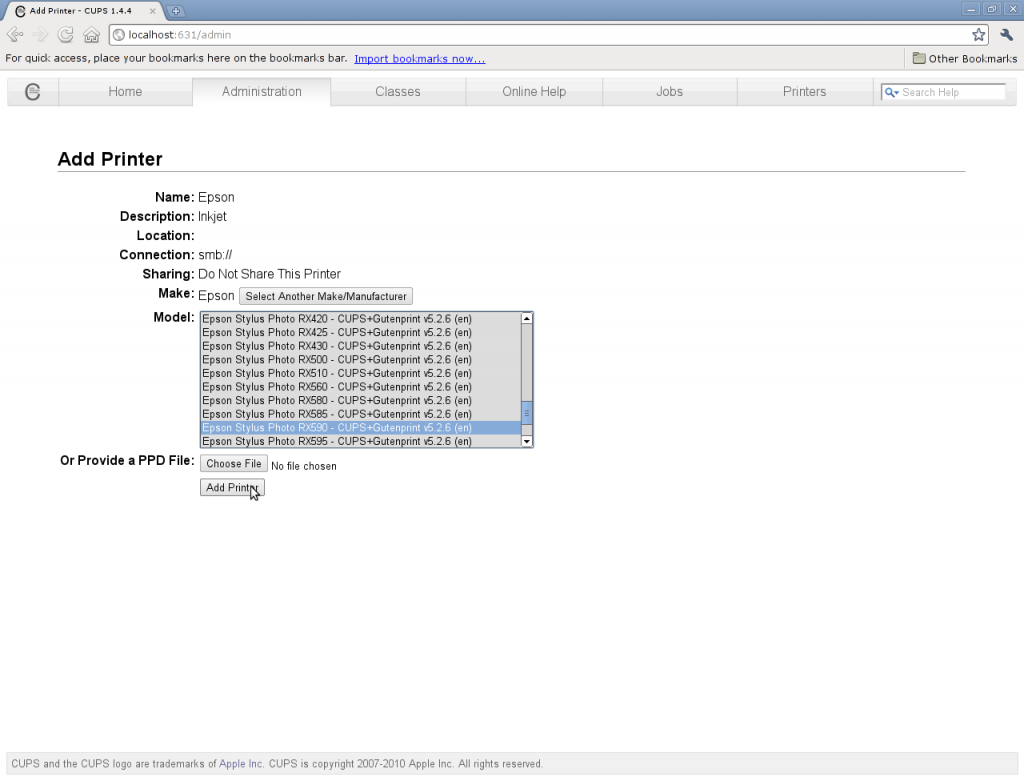Go to the browser home page icon
1024x781 pixels.
click(91, 35)
